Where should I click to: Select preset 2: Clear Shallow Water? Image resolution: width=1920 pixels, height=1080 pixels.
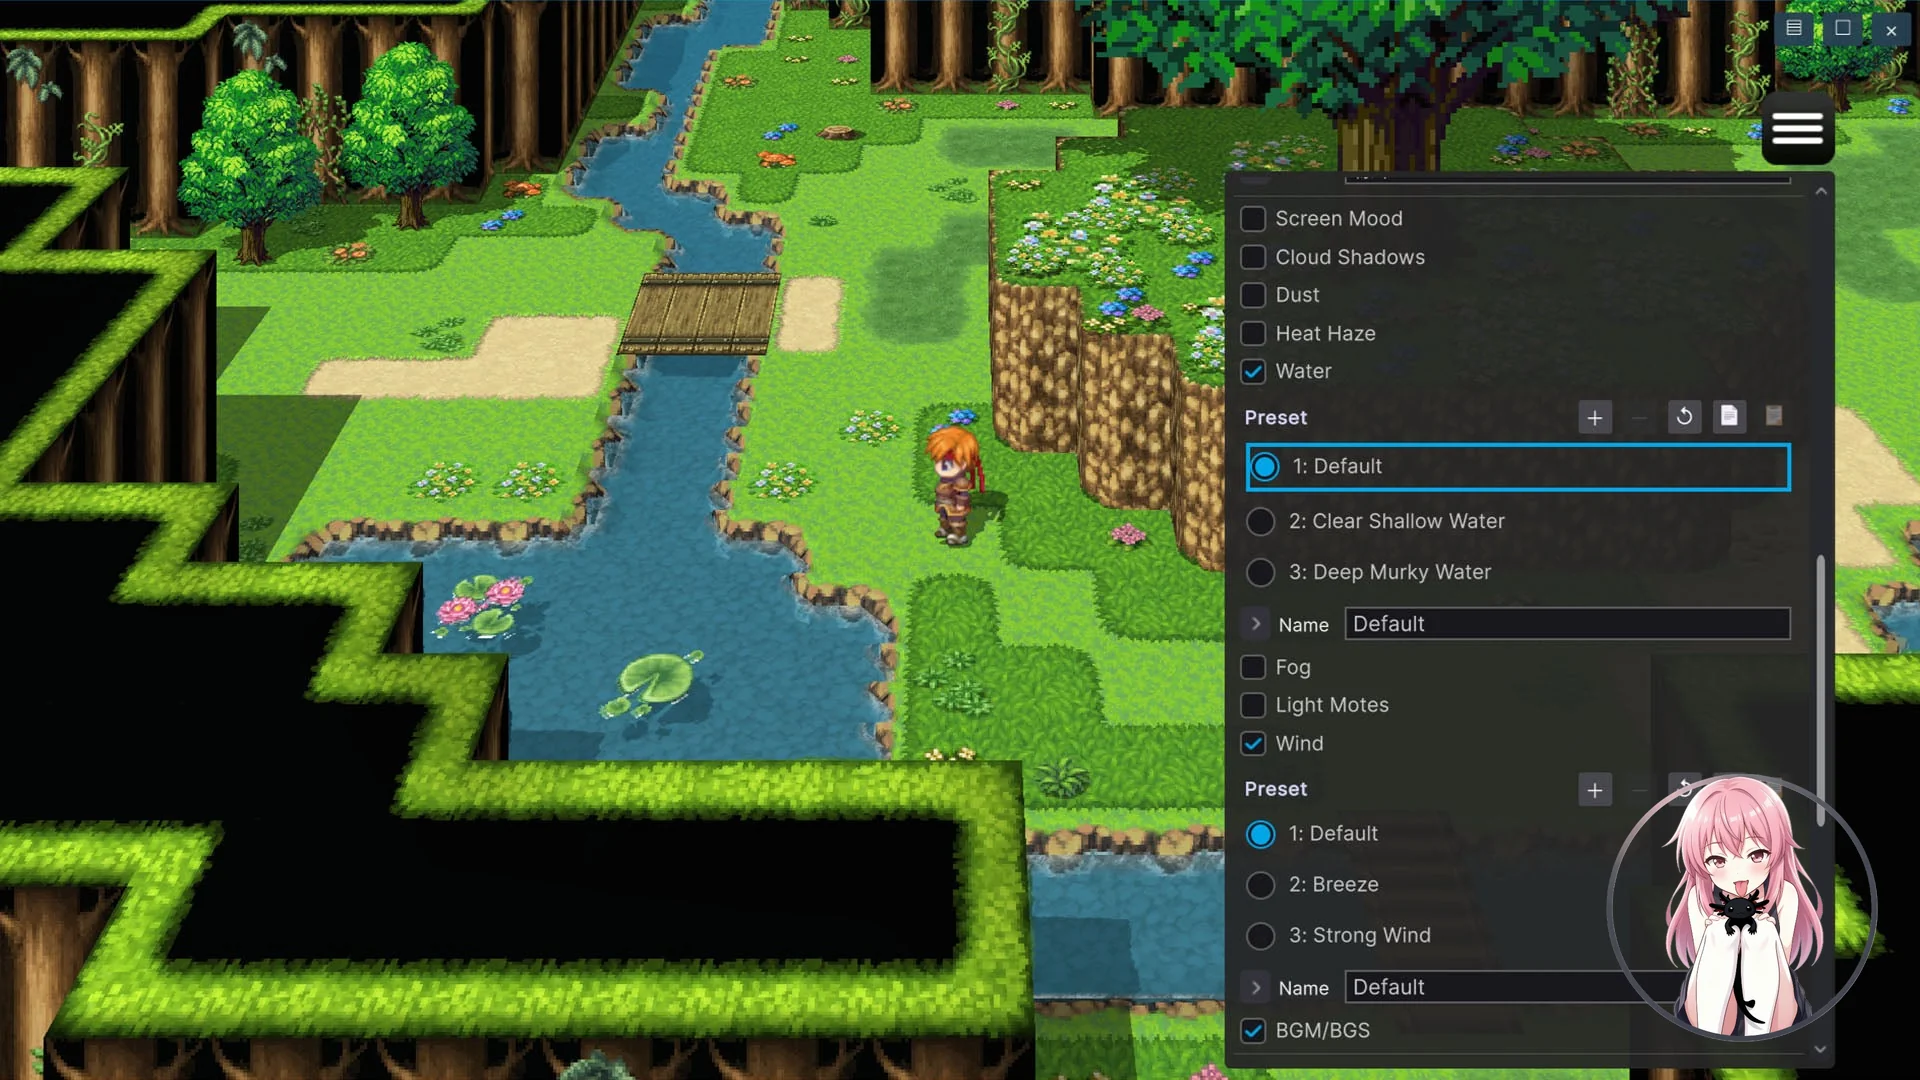pyautogui.click(x=1260, y=522)
